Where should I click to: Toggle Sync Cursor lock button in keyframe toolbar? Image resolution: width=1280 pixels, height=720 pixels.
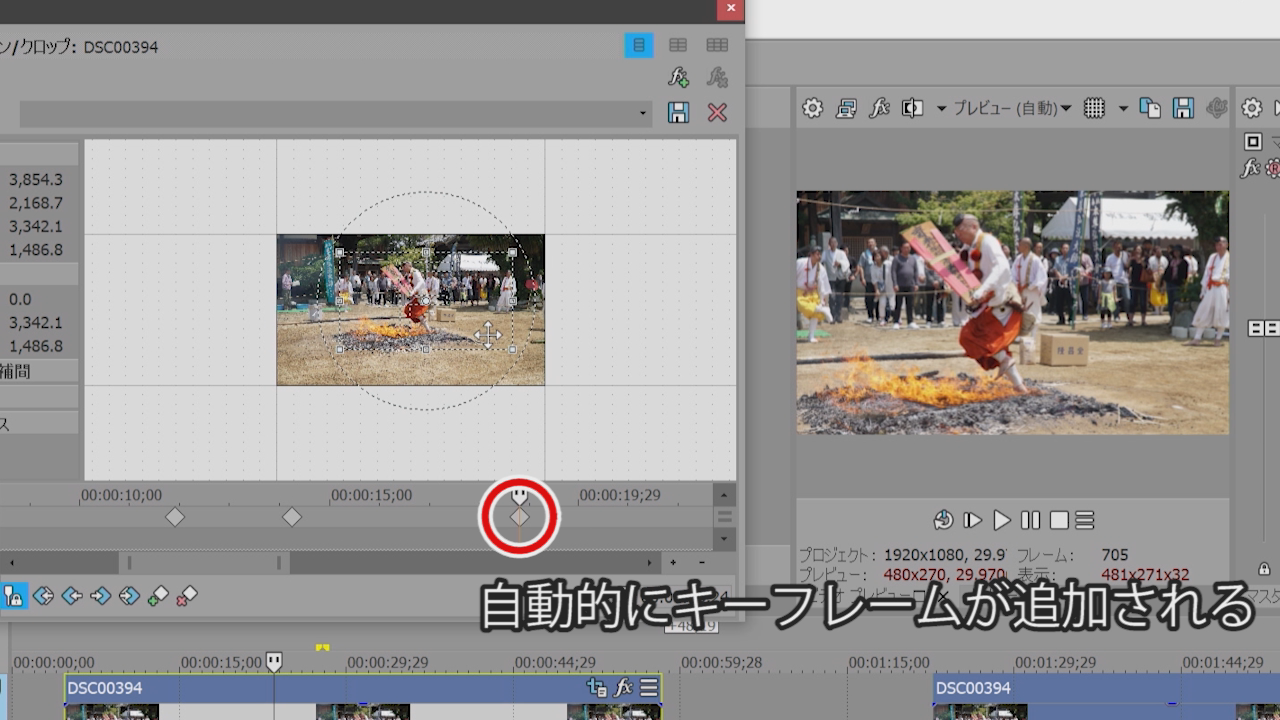click(14, 596)
